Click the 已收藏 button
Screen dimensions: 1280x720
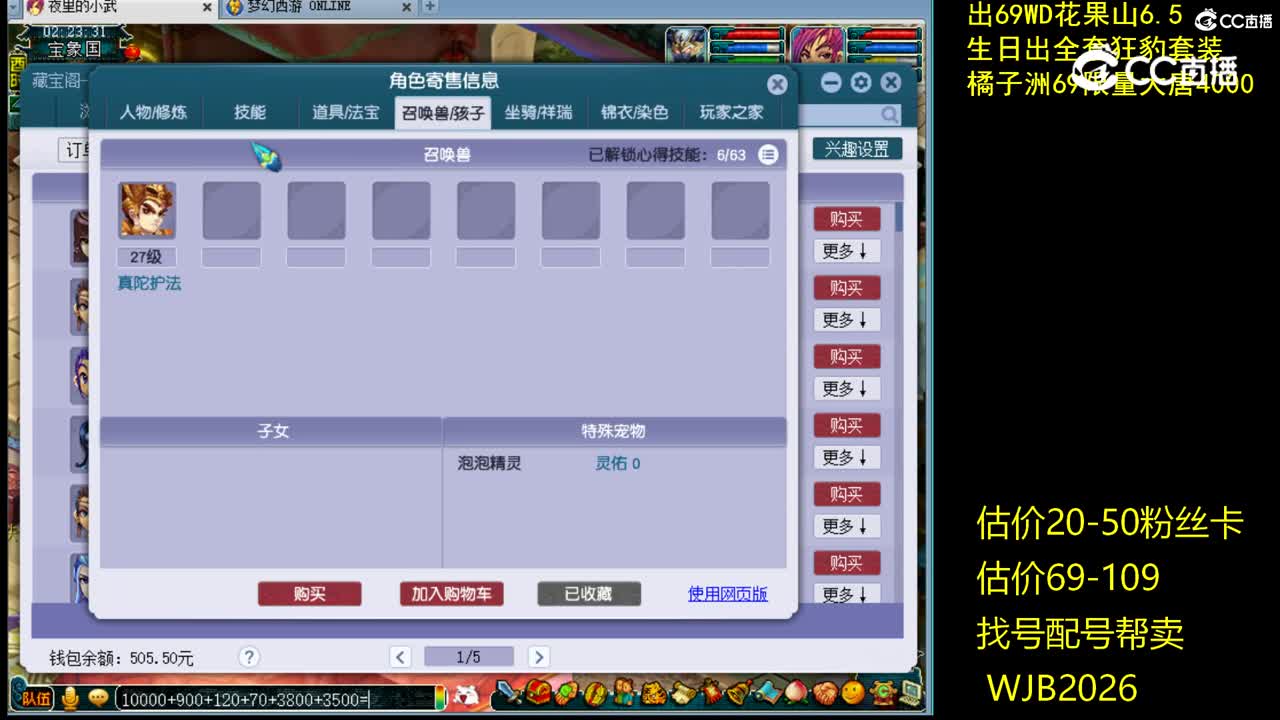pos(589,594)
